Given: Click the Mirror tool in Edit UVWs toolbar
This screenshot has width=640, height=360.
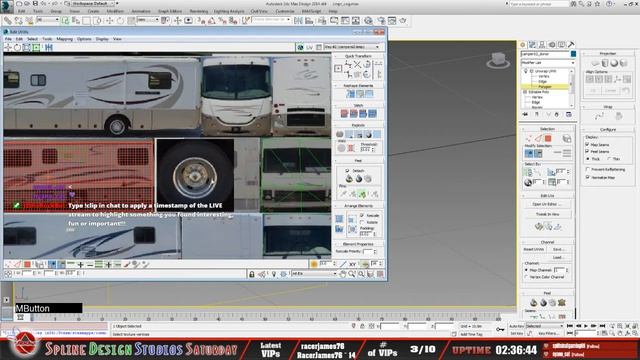Looking at the screenshot, I should point(49,47).
